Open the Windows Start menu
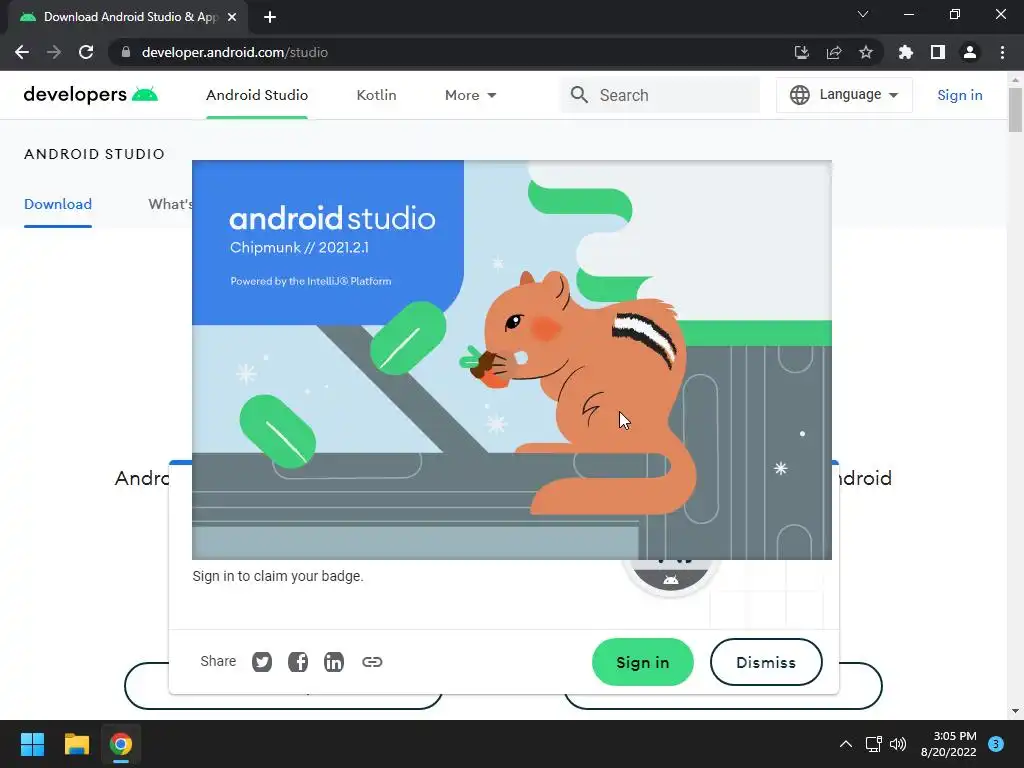 (x=32, y=744)
